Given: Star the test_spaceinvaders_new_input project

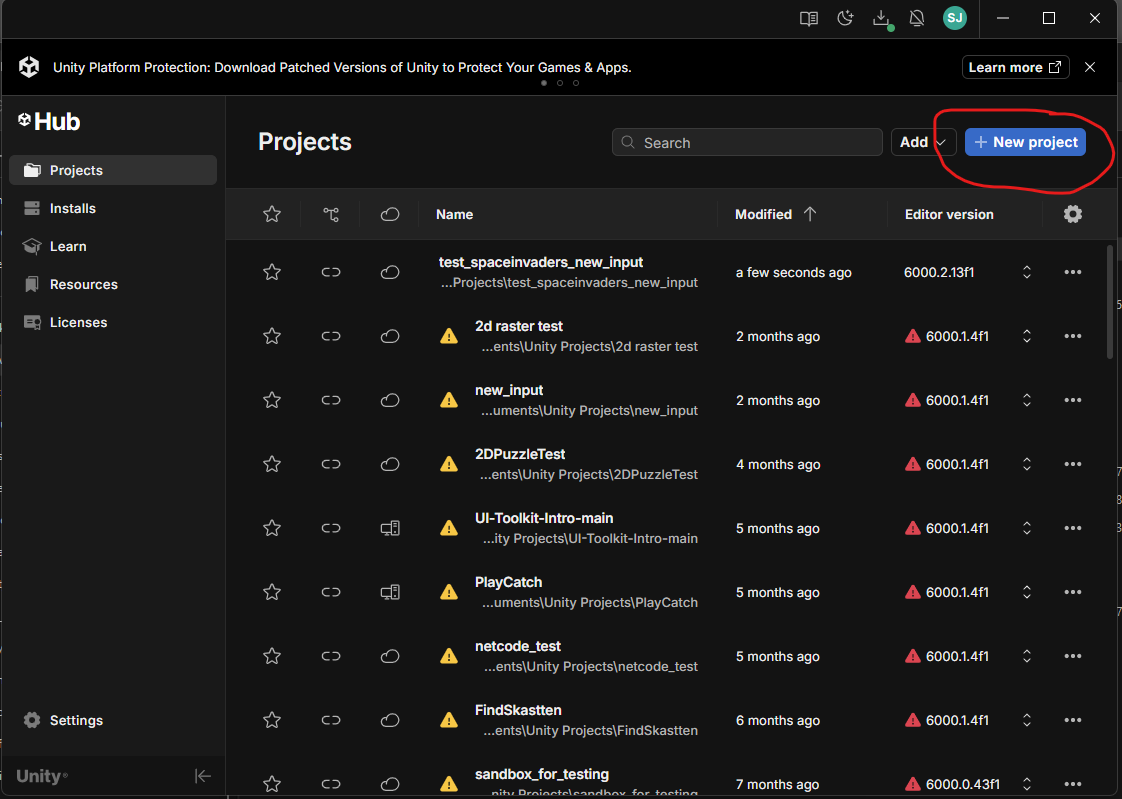Looking at the screenshot, I should pyautogui.click(x=271, y=272).
